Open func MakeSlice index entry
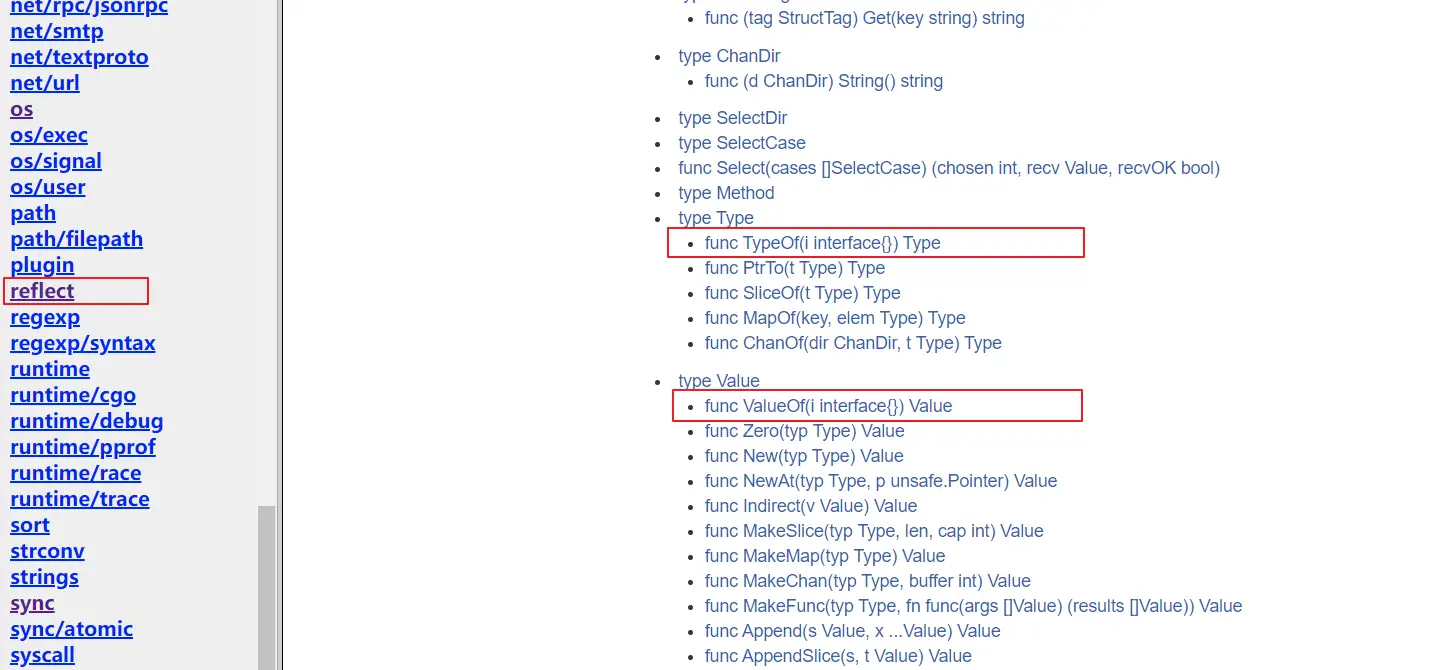1435x670 pixels. [x=873, y=531]
